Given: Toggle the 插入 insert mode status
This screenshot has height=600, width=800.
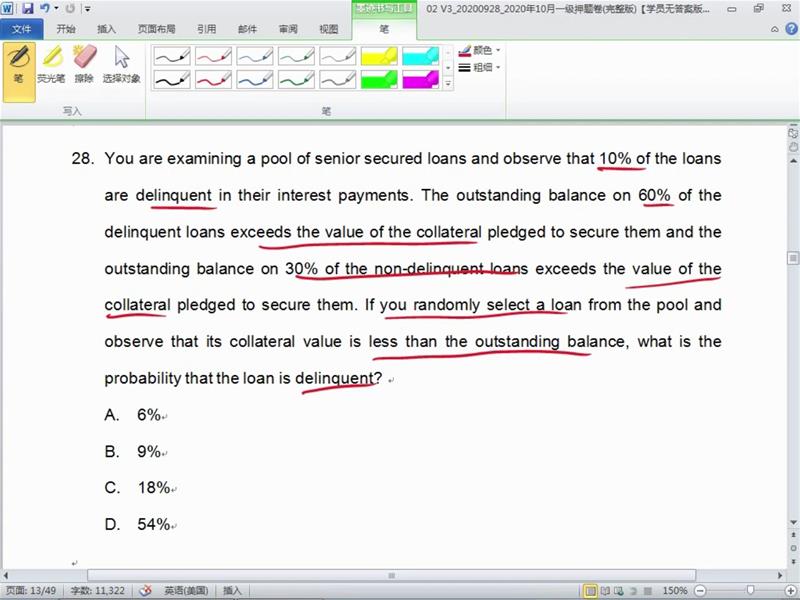Looking at the screenshot, I should 232,591.
